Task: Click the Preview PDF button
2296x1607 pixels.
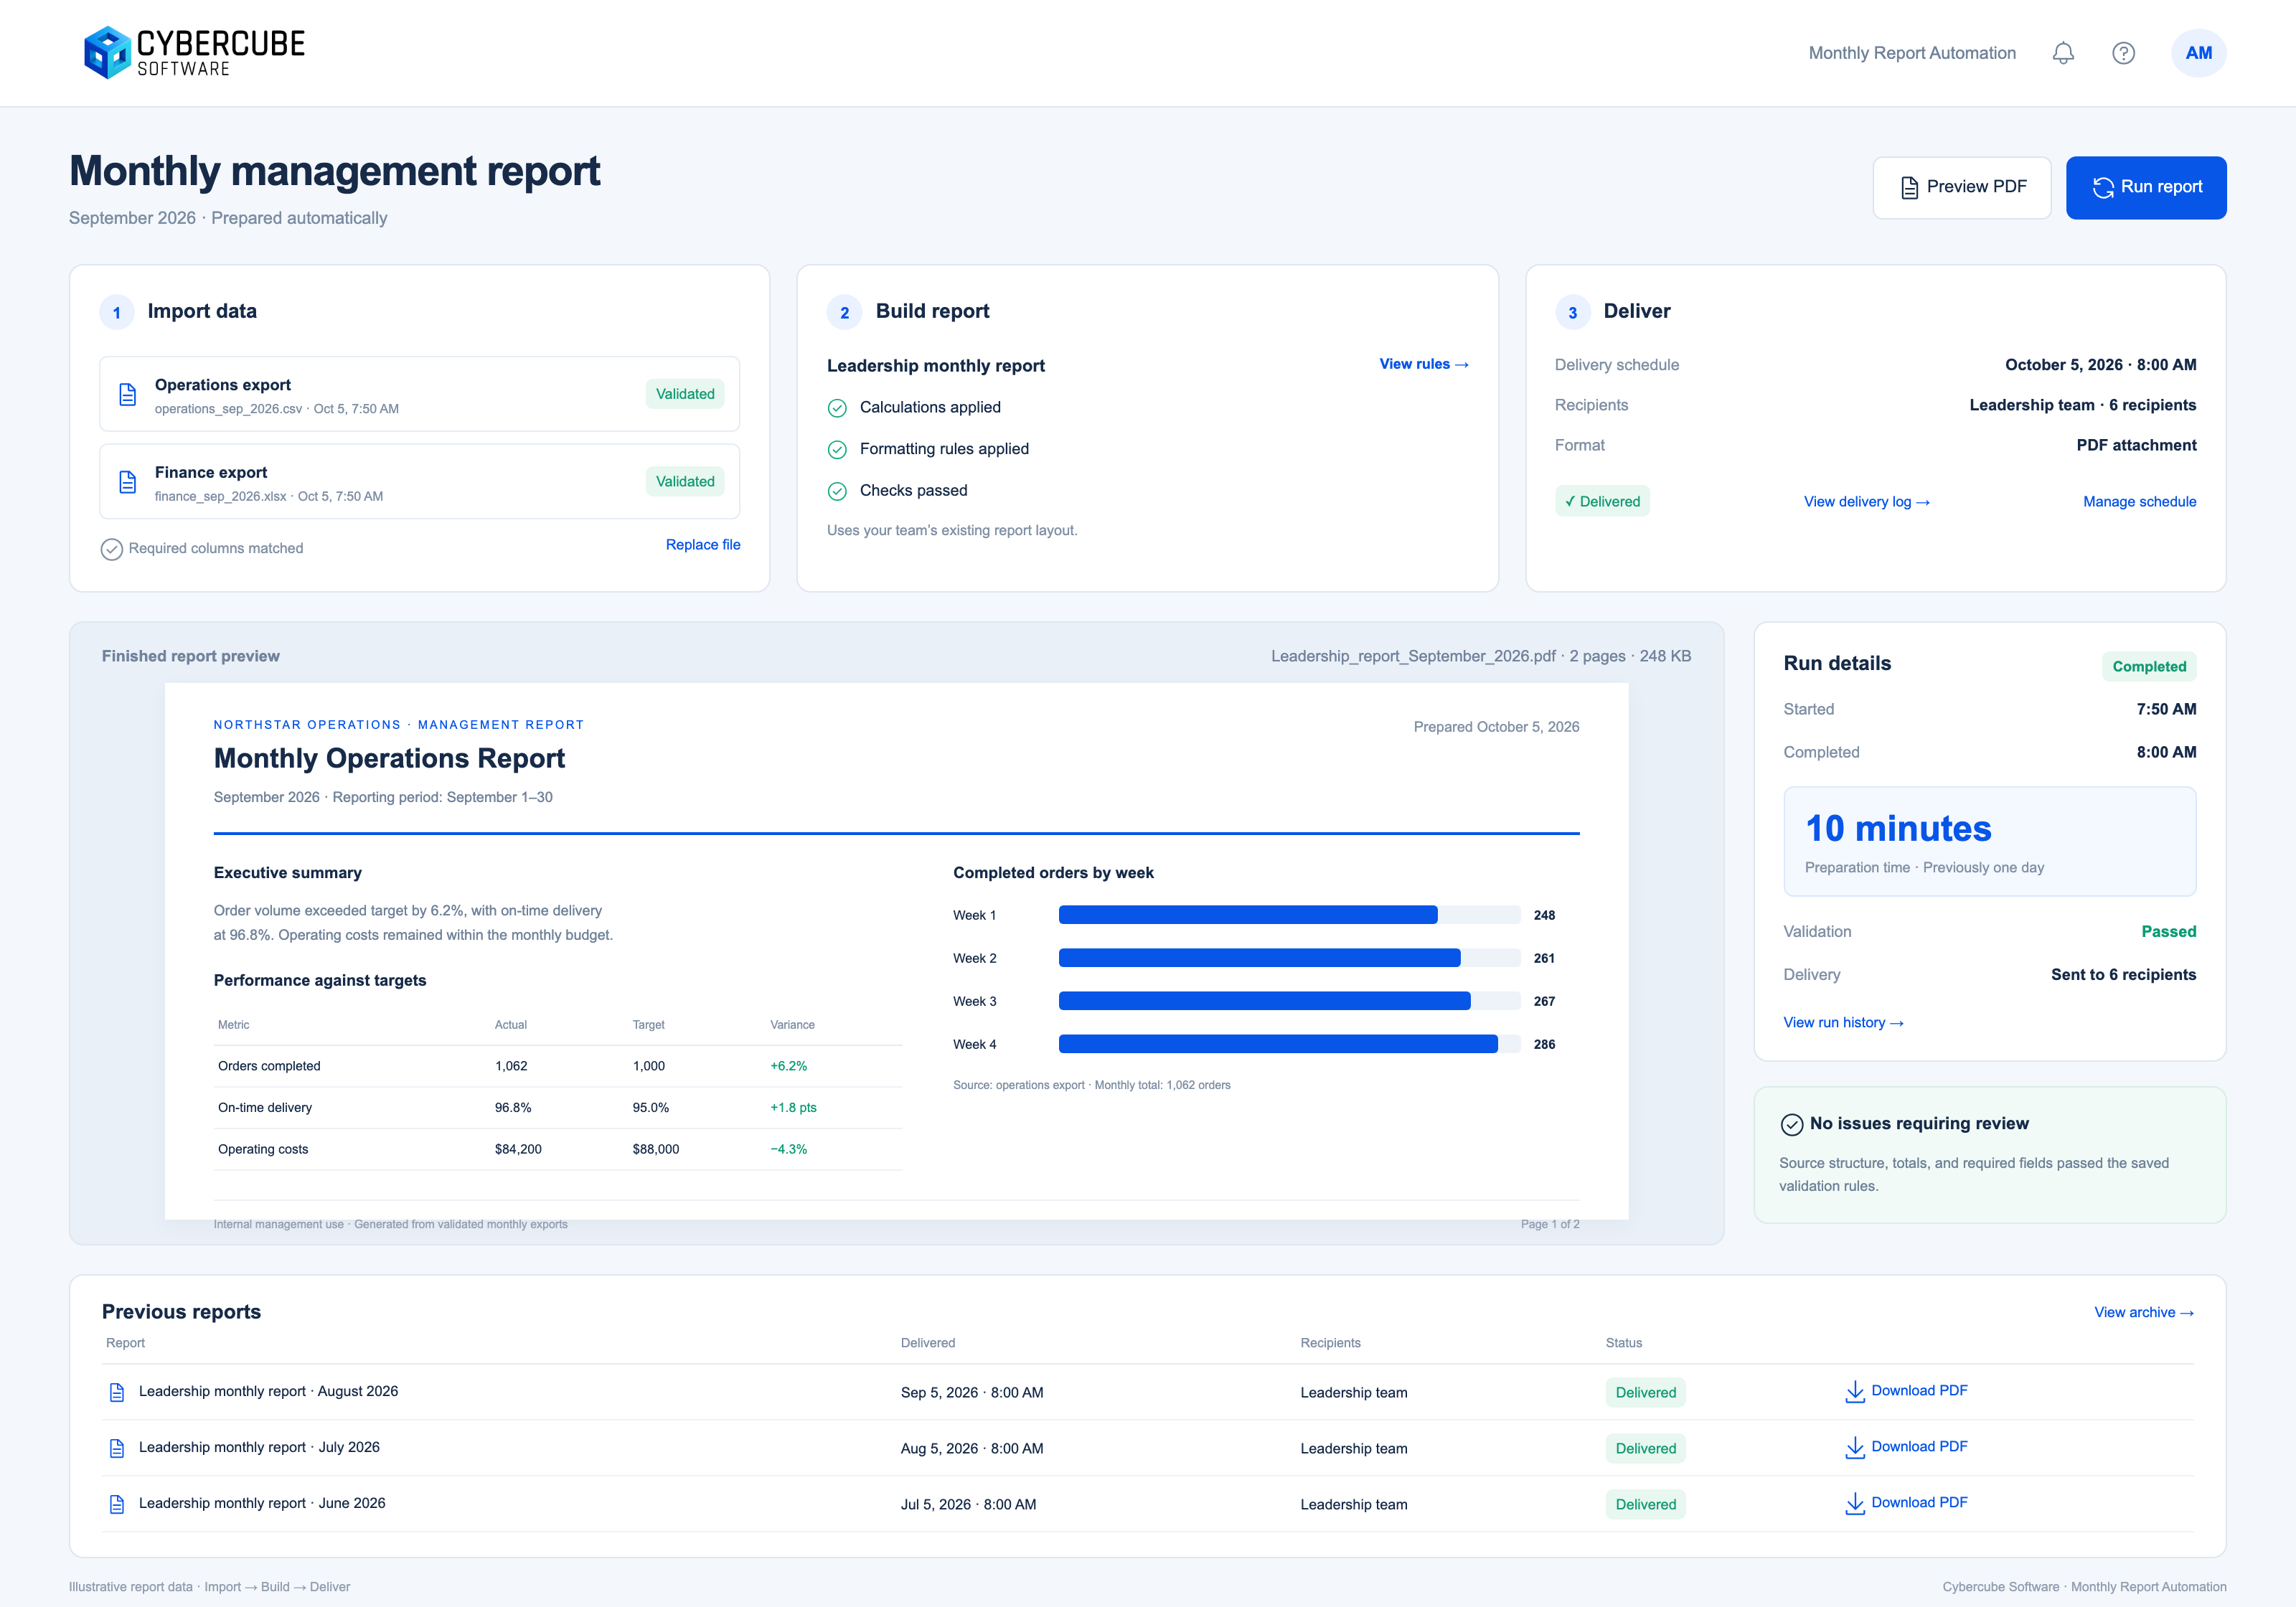Action: tap(1962, 187)
